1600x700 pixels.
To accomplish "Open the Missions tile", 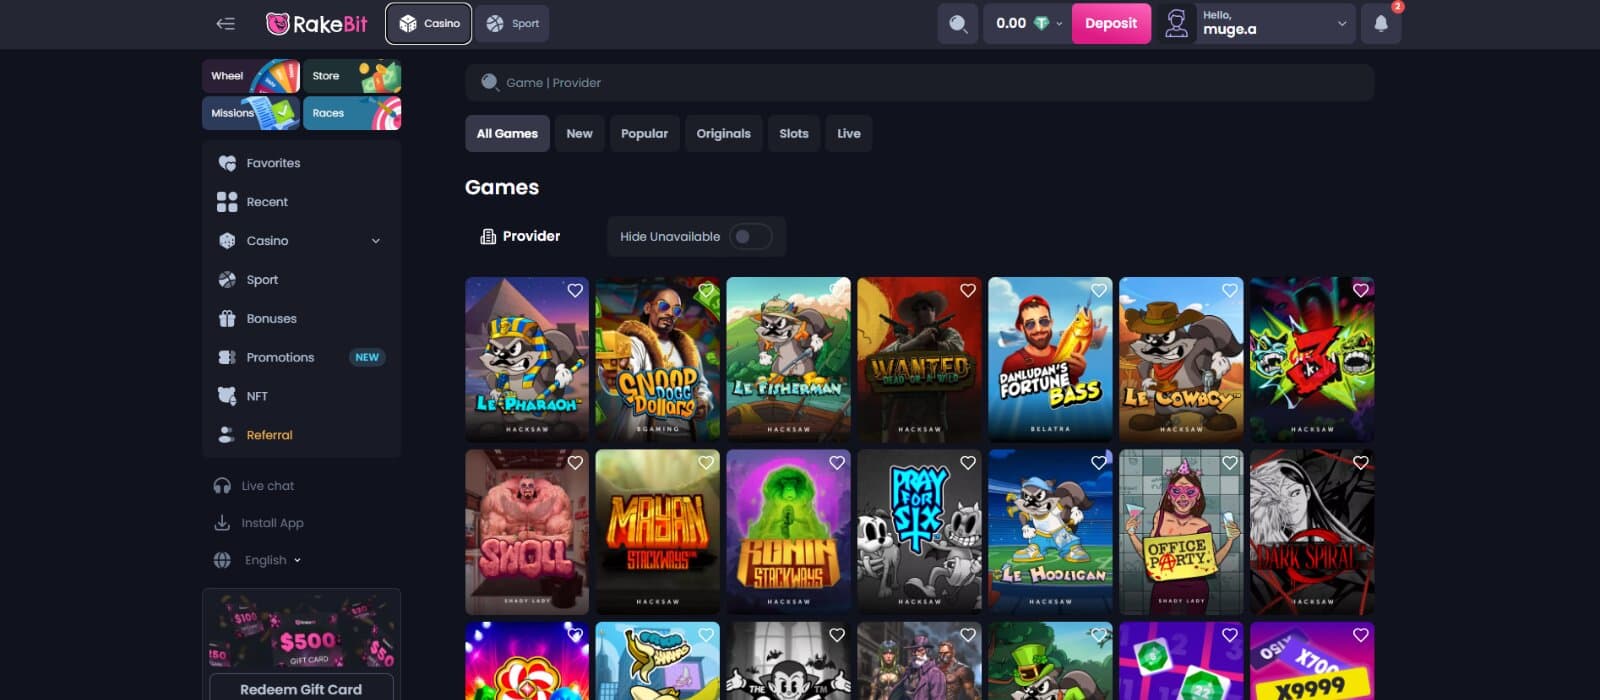I will point(251,113).
